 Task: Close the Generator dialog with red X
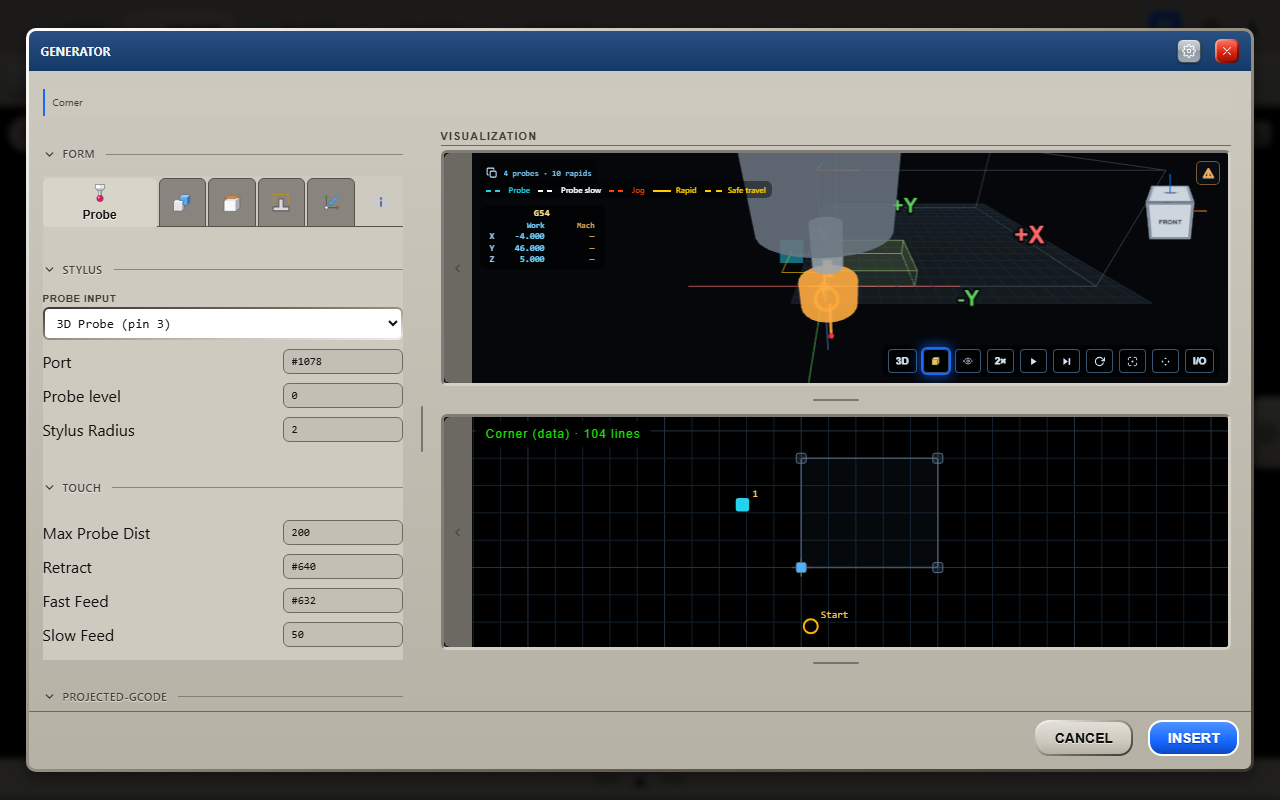(x=1227, y=51)
